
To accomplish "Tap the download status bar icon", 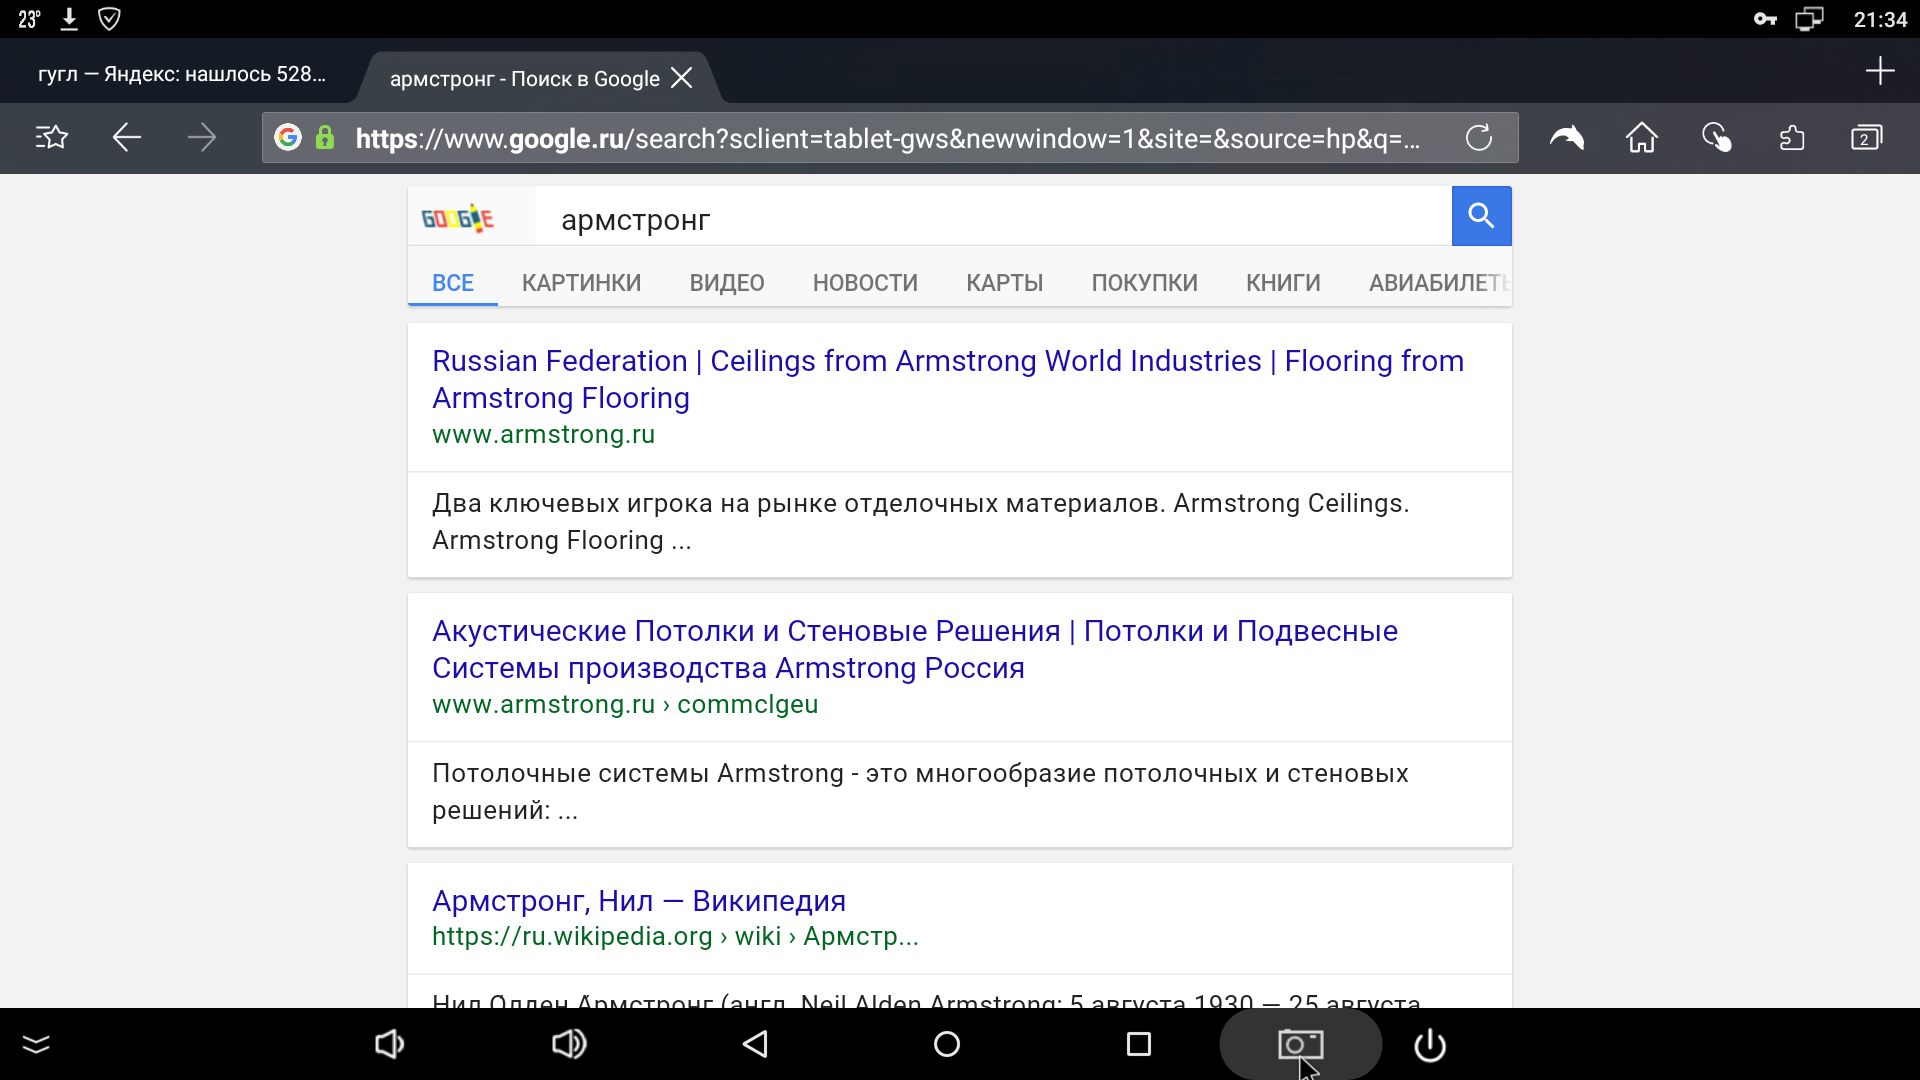I will pyautogui.click(x=69, y=19).
